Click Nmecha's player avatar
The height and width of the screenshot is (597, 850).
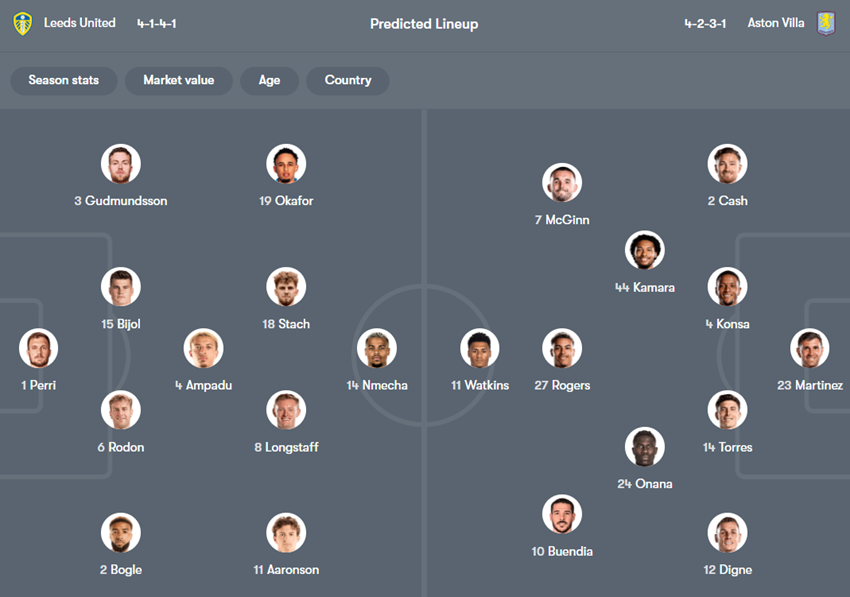click(377, 348)
